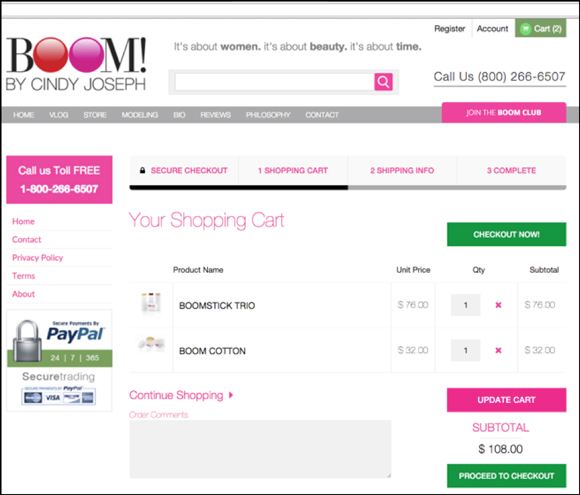Open the green Cart (2) button
The image size is (580, 495).
540,28
